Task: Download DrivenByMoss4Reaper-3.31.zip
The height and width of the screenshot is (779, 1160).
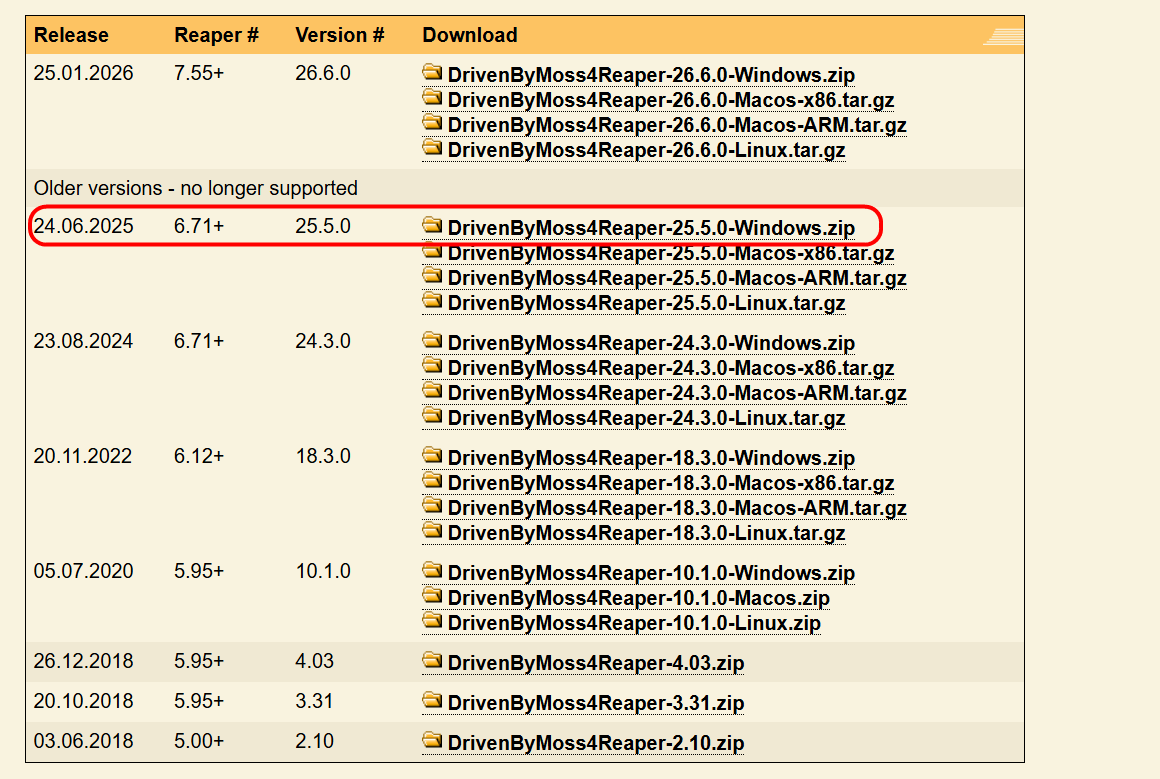Action: pos(596,702)
